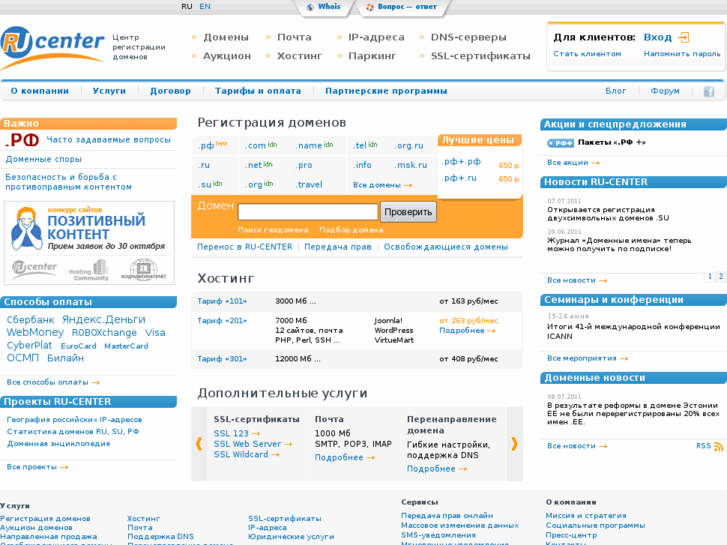
Task: Click inside the Домен search field
Action: (308, 212)
